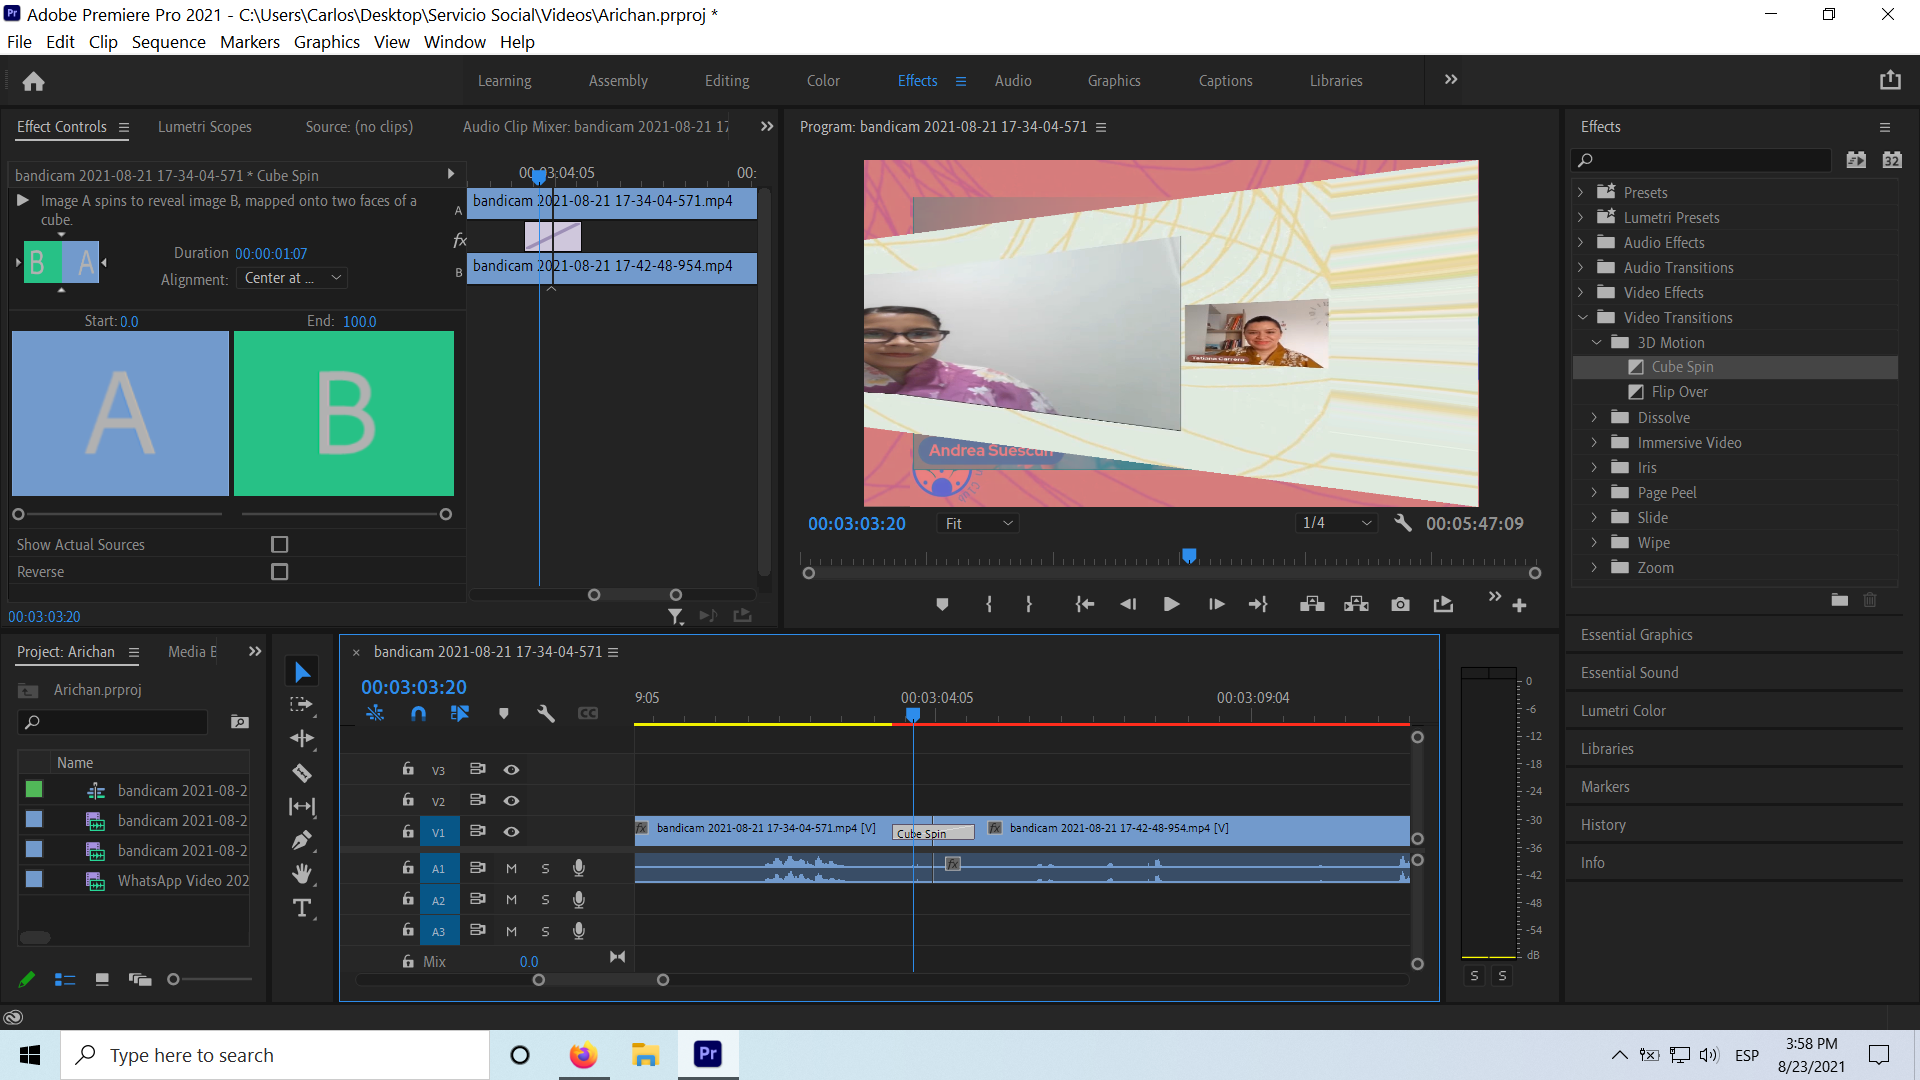Toggle visibility eye icon on V1 track
The width and height of the screenshot is (1920, 1080).
pos(510,831)
